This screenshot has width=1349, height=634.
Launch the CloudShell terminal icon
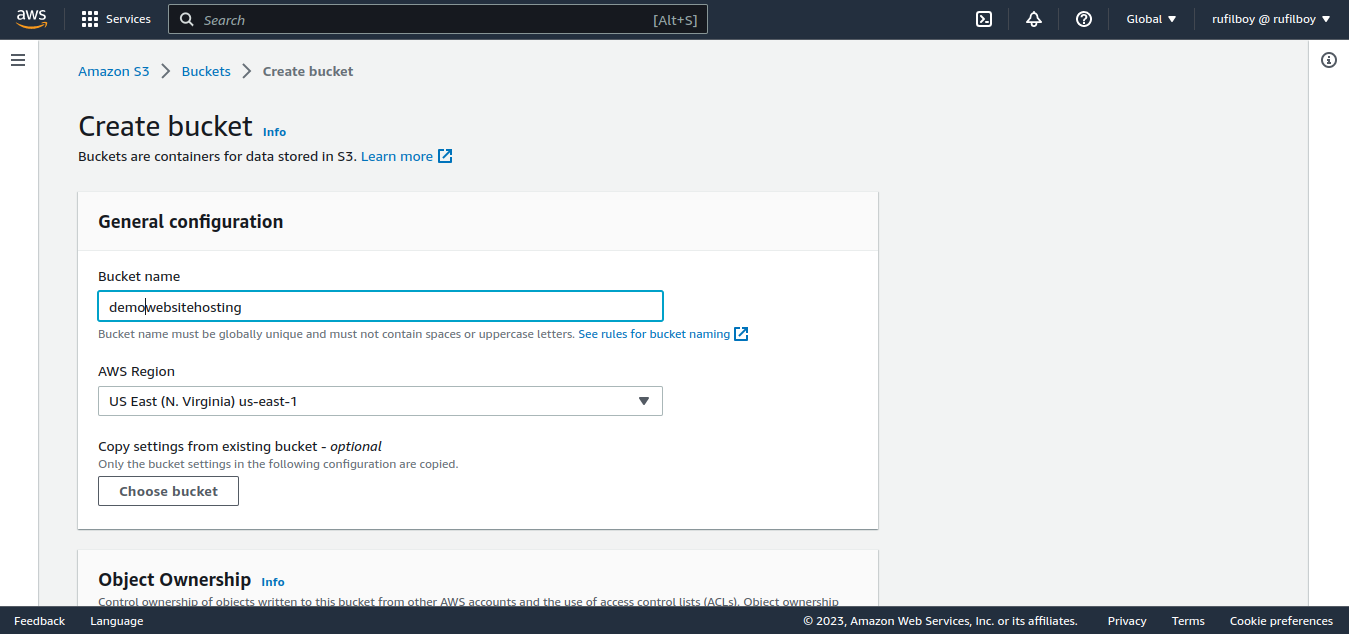pyautogui.click(x=984, y=19)
